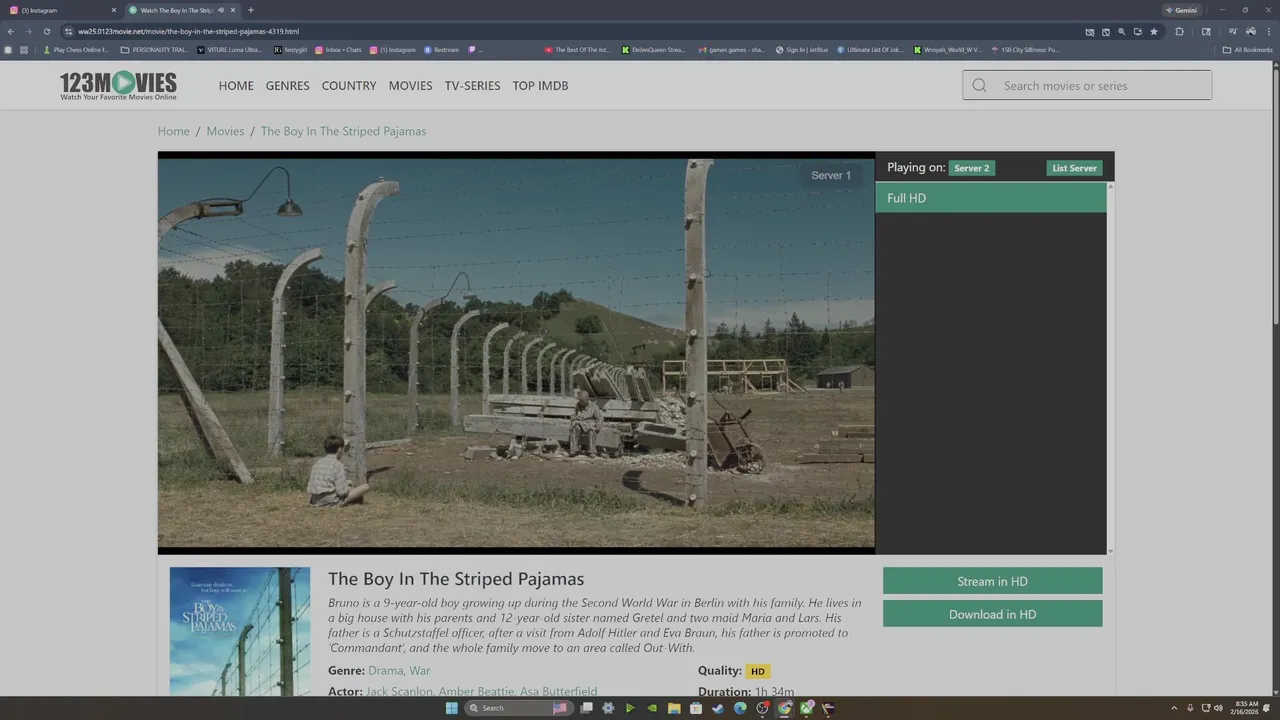Open Task View on taskbar
The height and width of the screenshot is (720, 1280).
(586, 708)
